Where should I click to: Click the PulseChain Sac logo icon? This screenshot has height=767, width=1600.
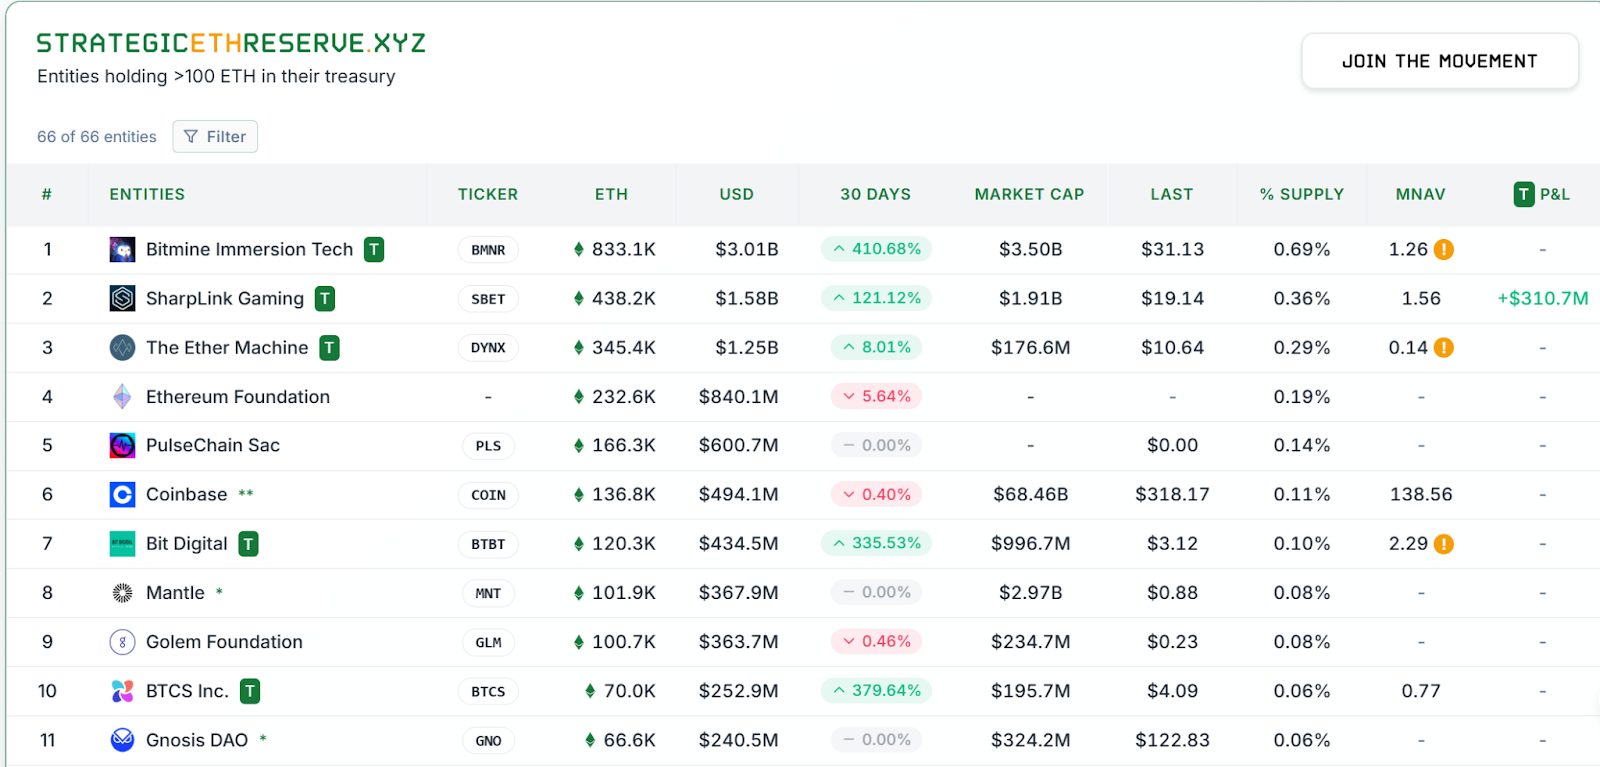point(121,445)
